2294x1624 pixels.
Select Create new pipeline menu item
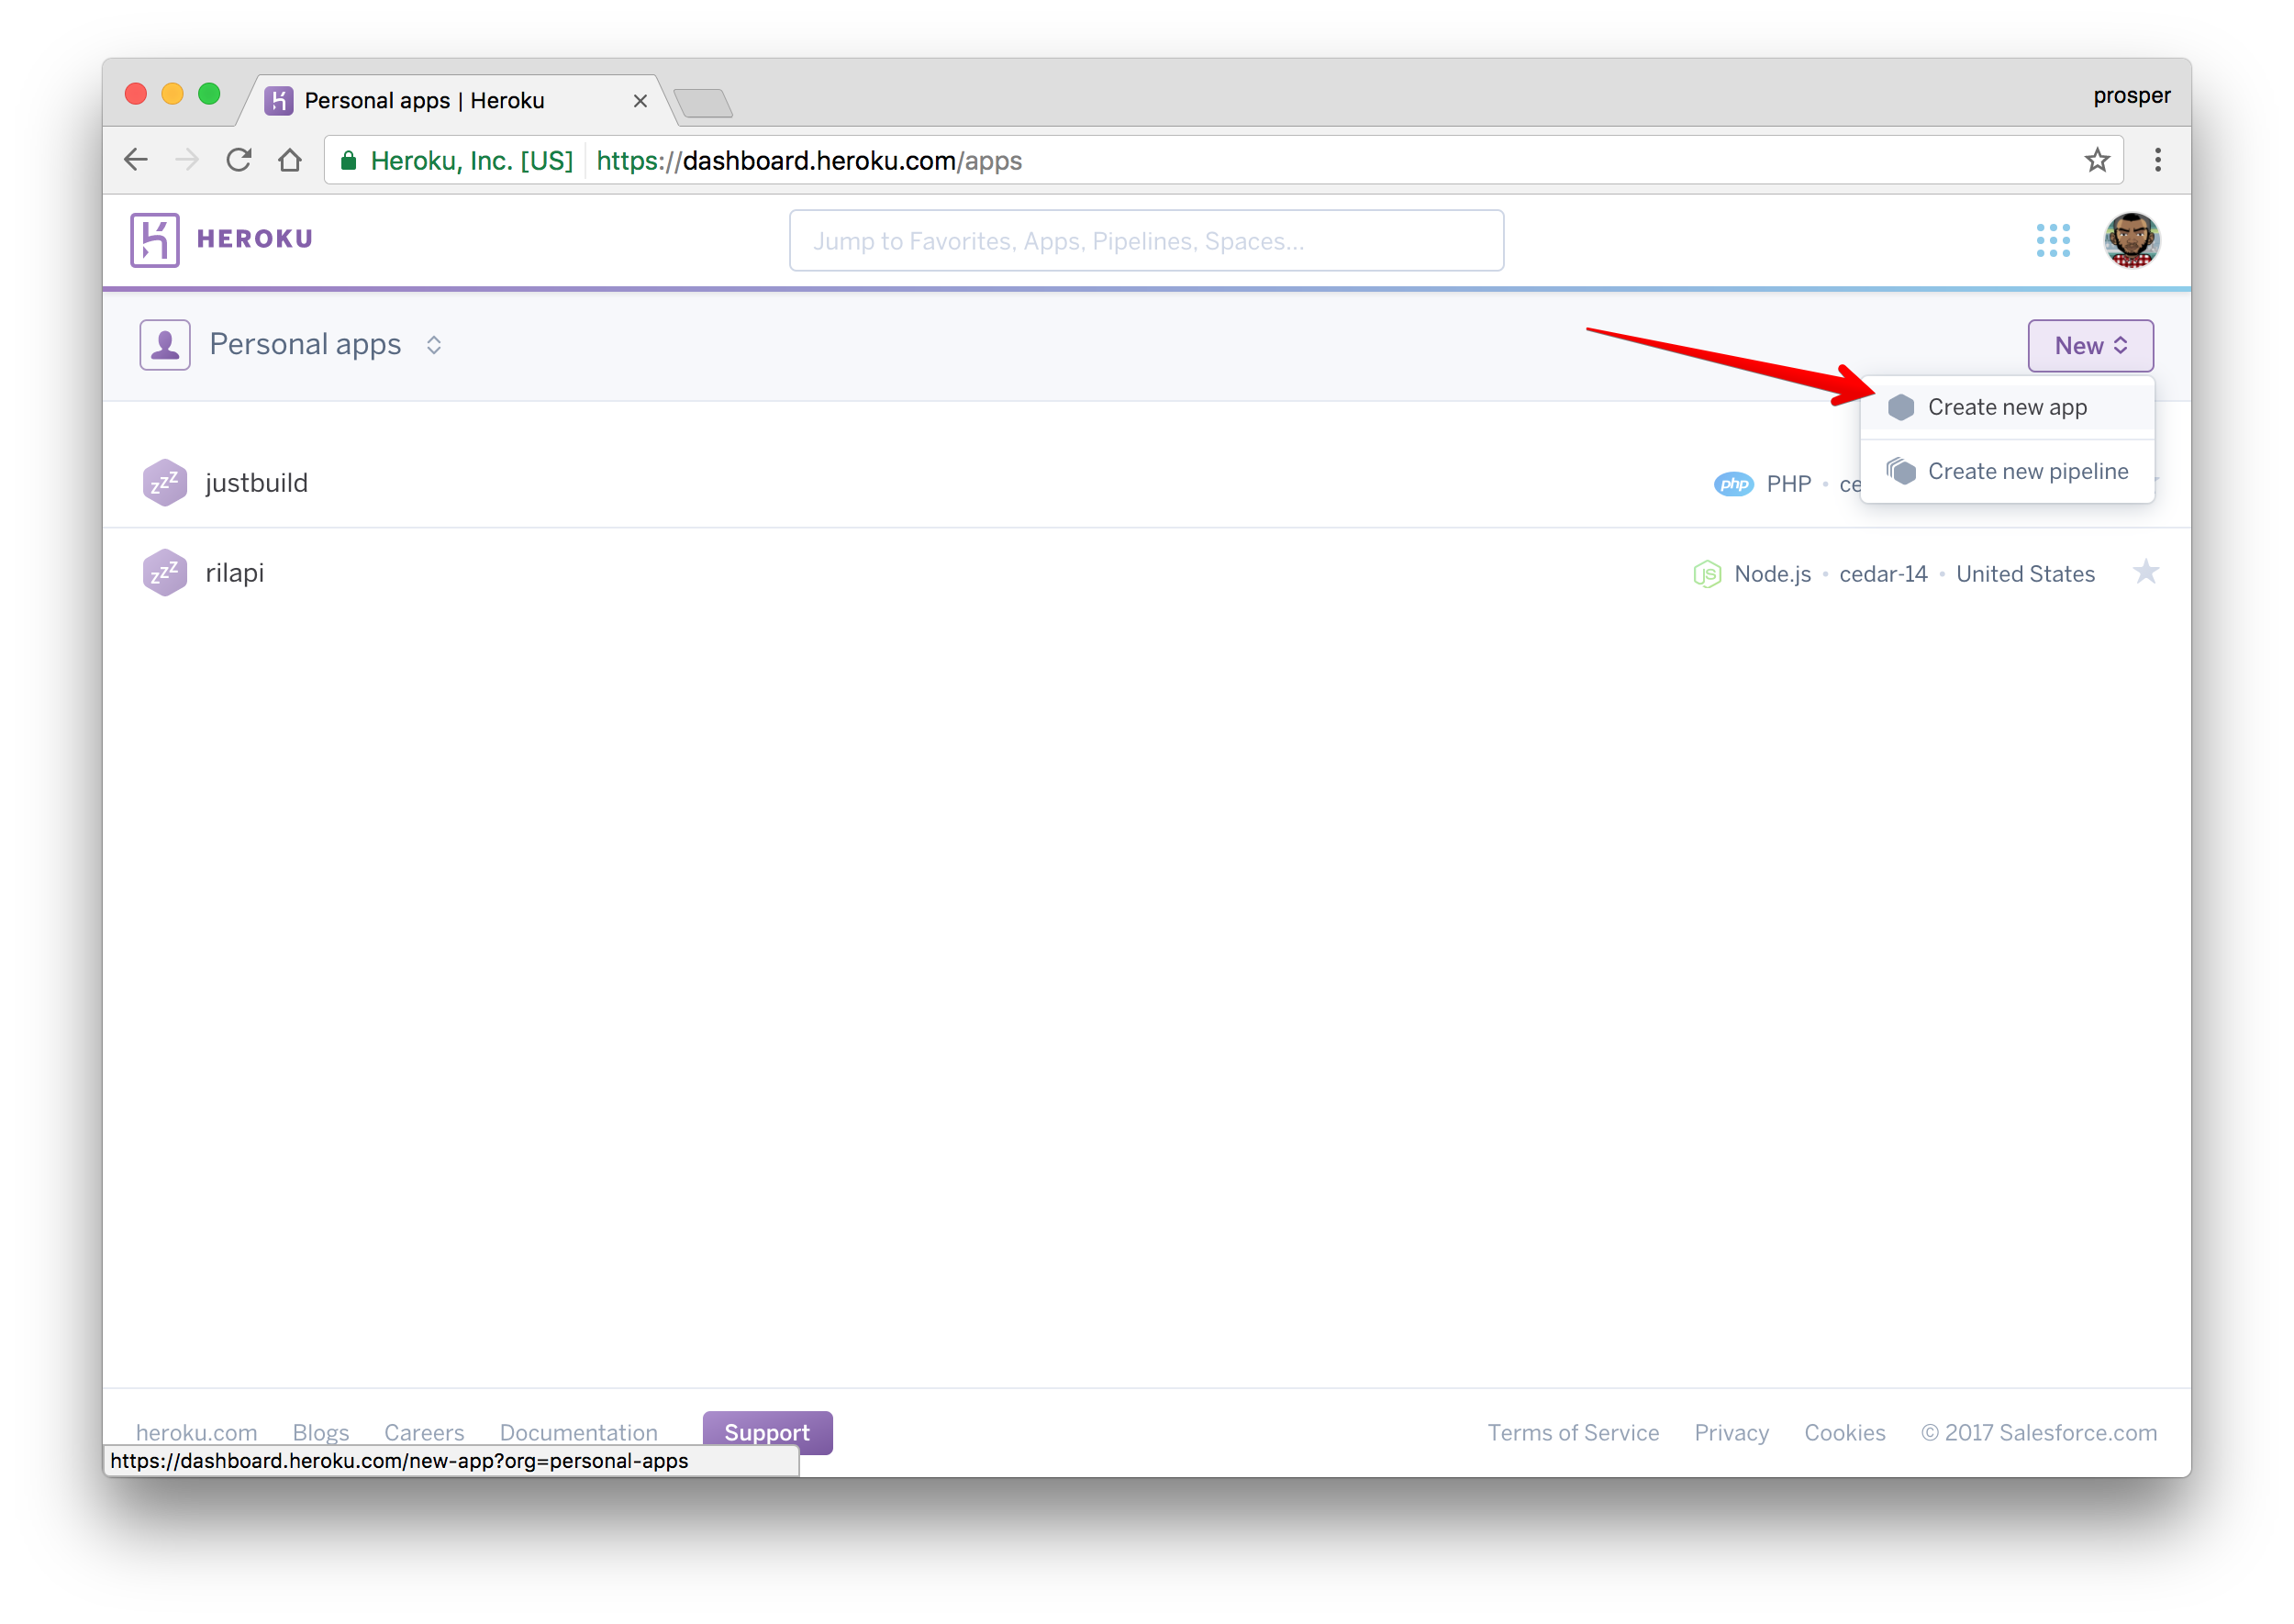pos(2026,471)
